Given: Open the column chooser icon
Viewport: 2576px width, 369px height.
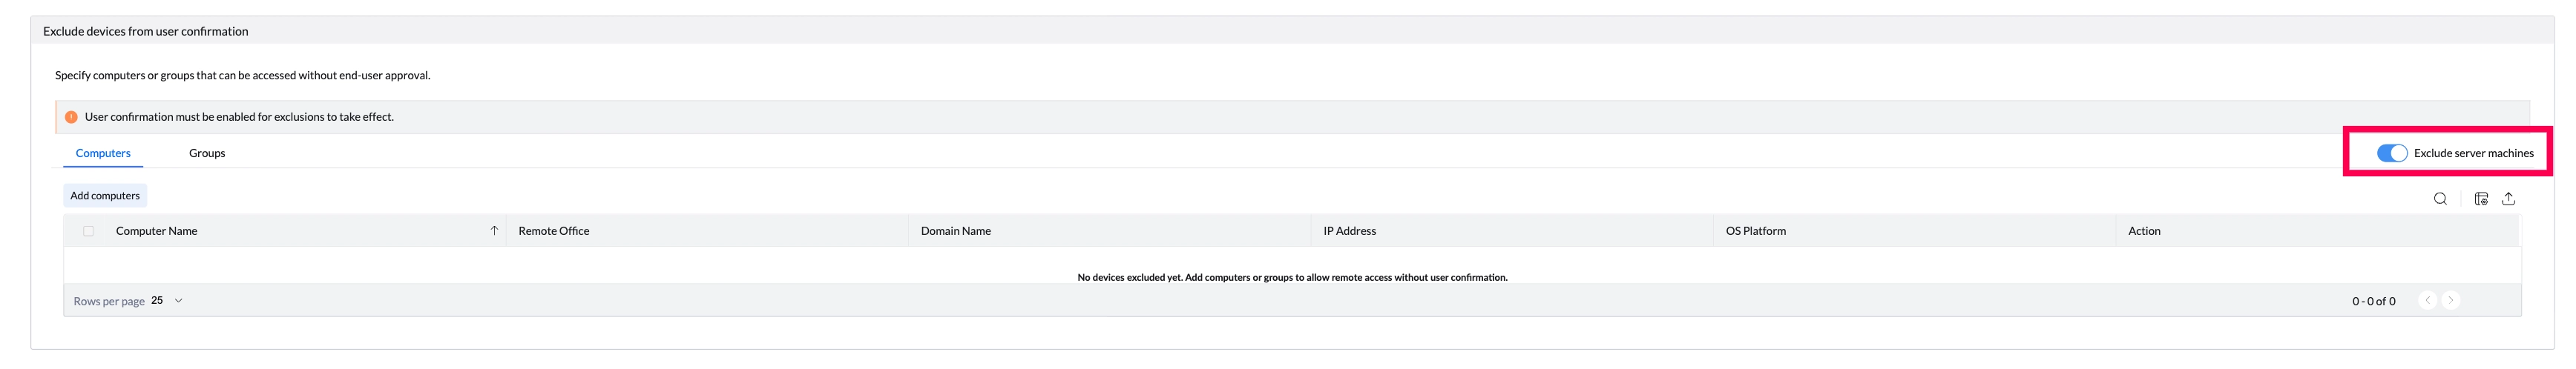Looking at the screenshot, I should [2481, 199].
